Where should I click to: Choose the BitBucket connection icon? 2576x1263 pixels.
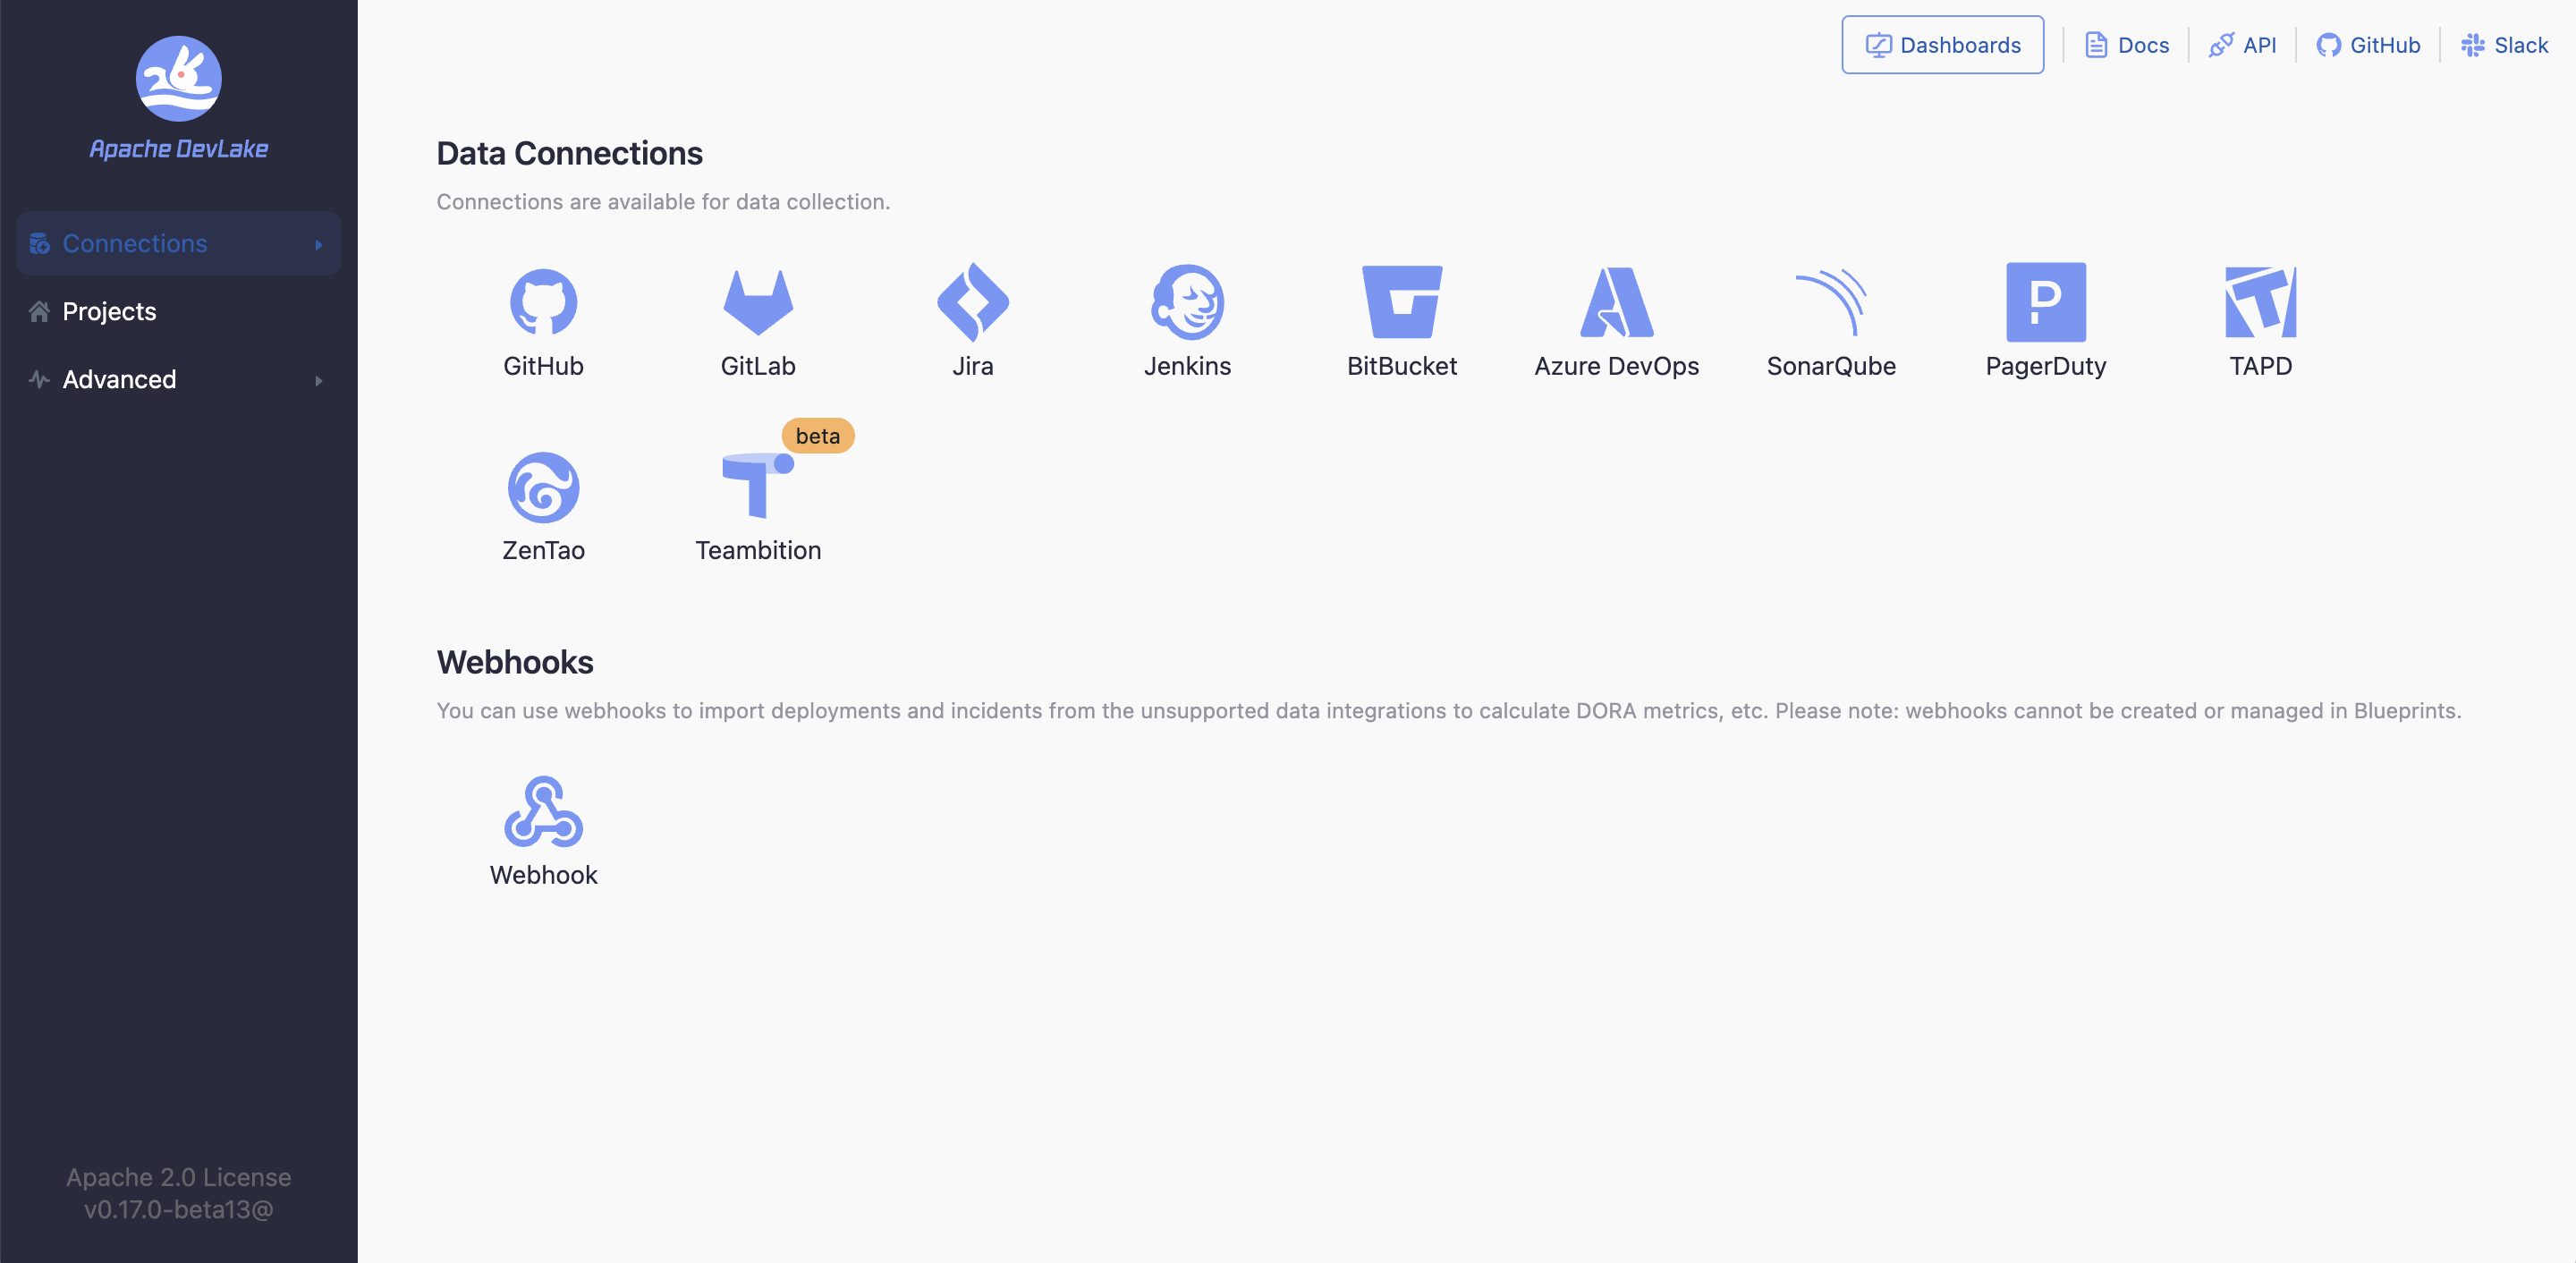click(x=1401, y=301)
